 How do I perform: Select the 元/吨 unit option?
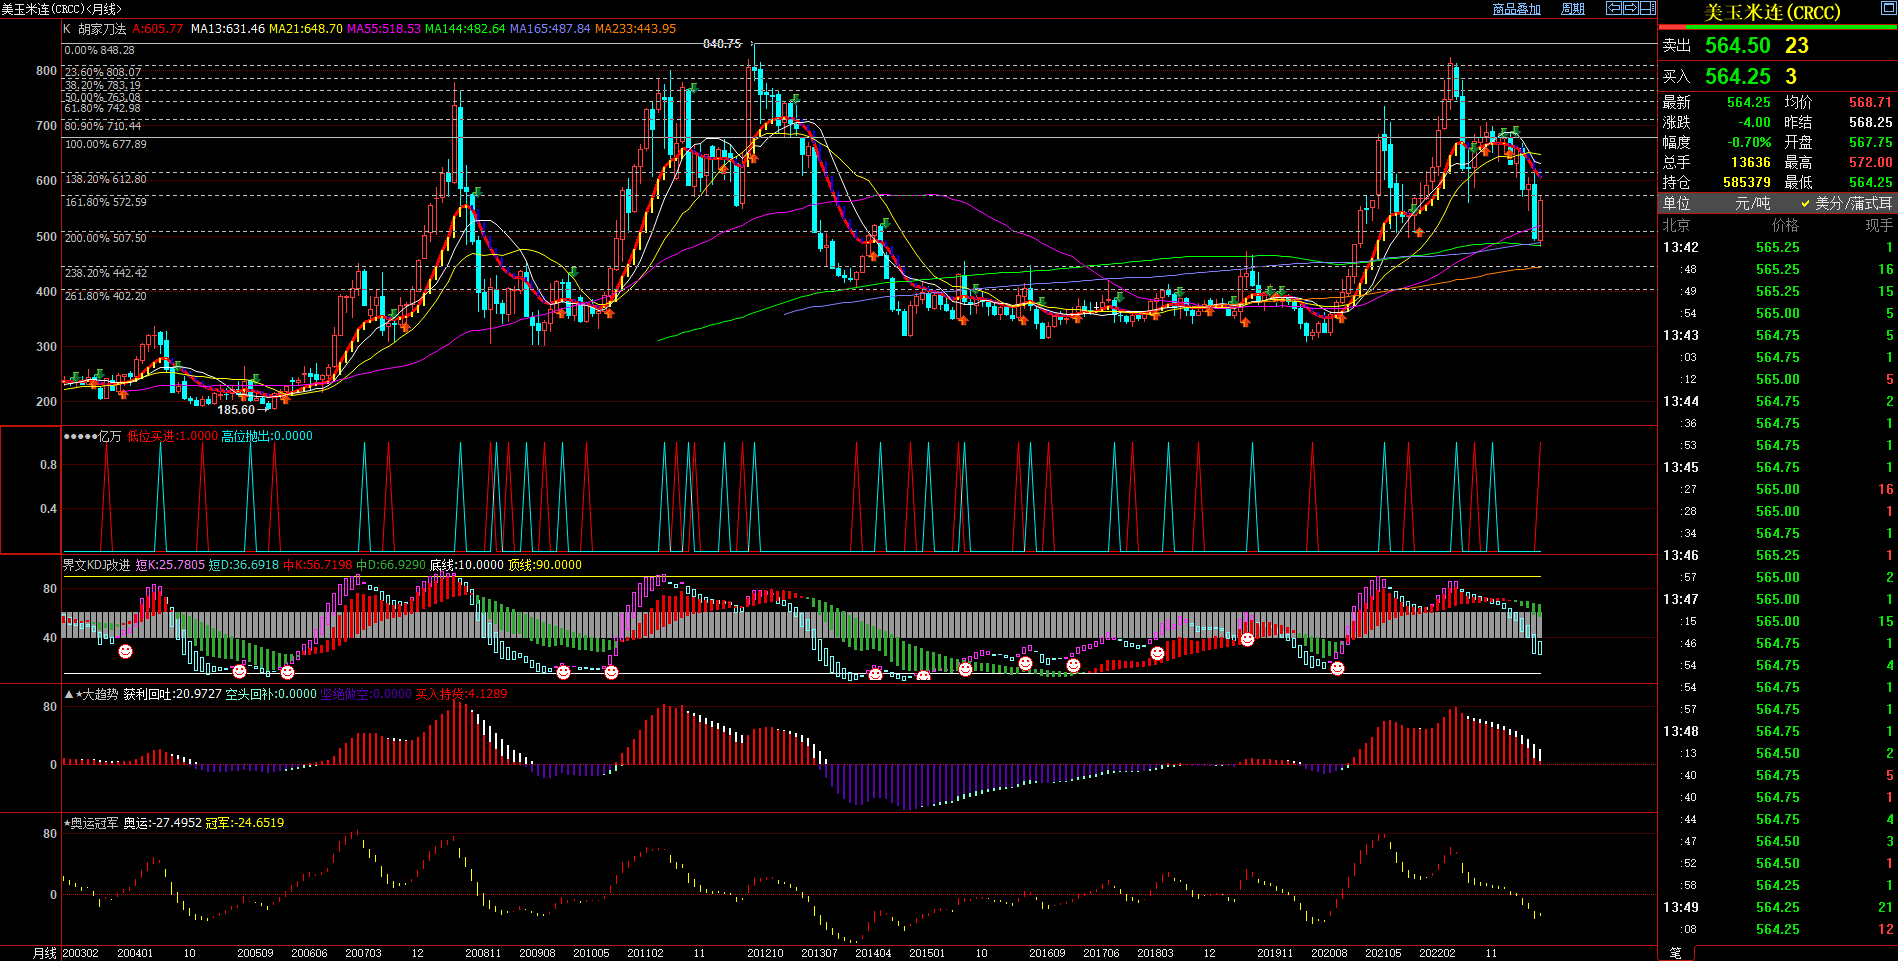[1752, 203]
